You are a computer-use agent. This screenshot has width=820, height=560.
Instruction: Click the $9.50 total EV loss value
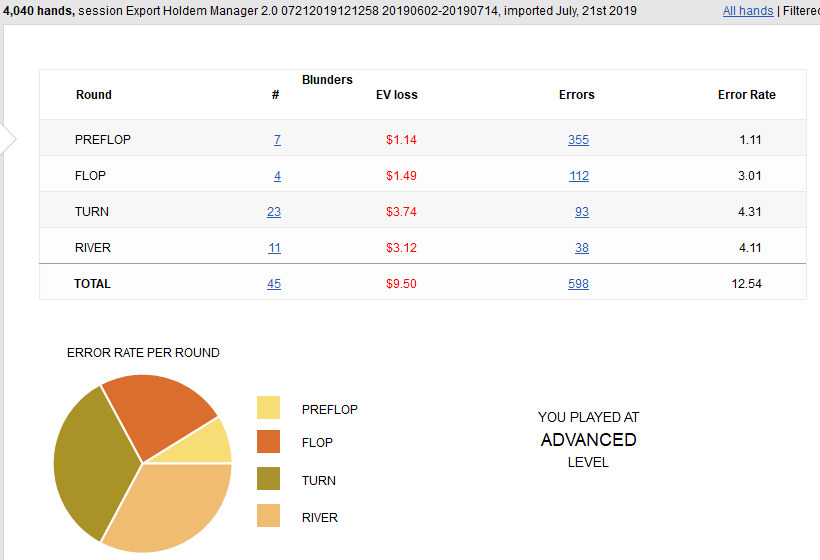tap(401, 284)
